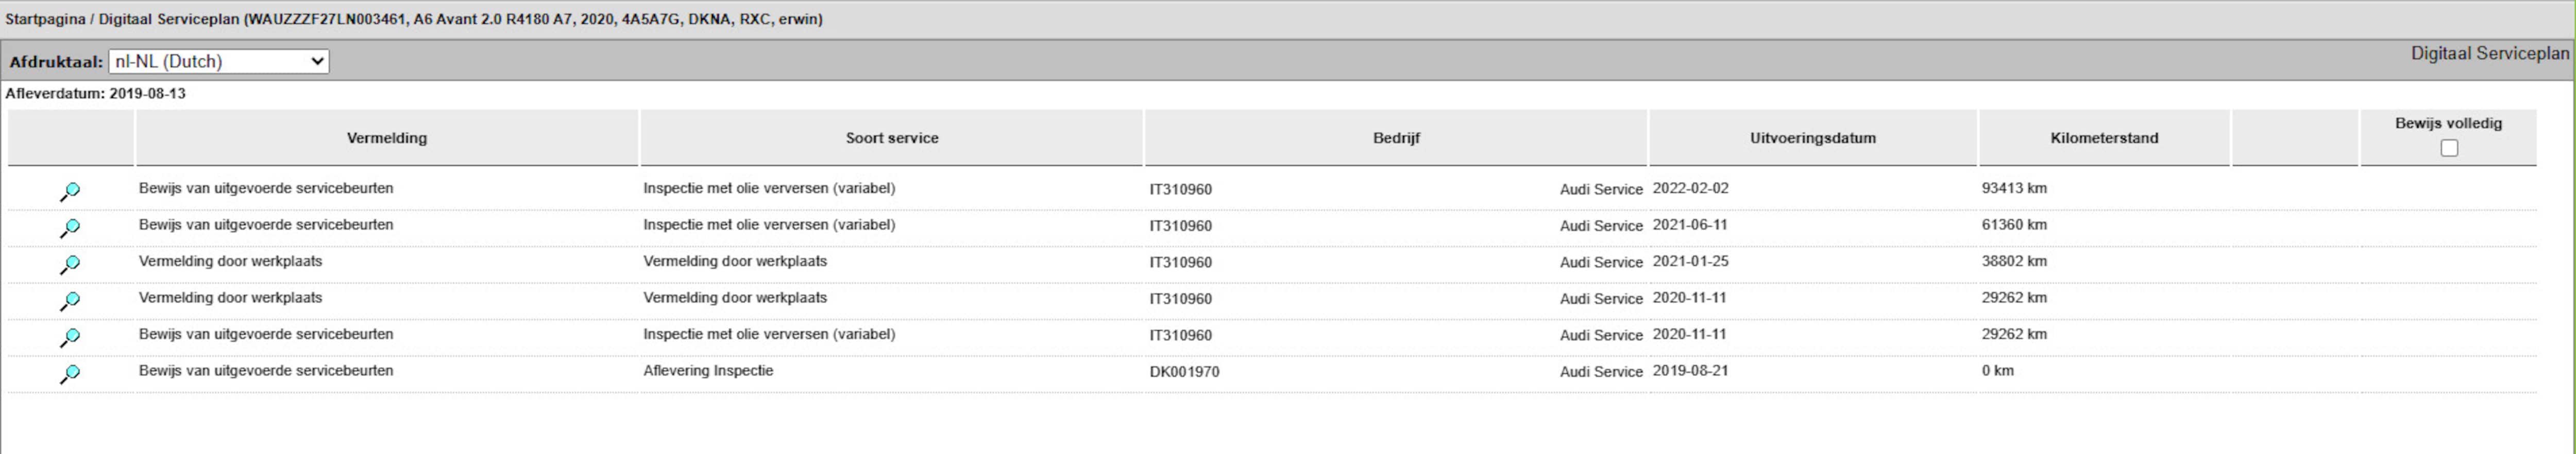Inspect the 2020-11-11 Vermelding door werkplaats record

point(69,300)
